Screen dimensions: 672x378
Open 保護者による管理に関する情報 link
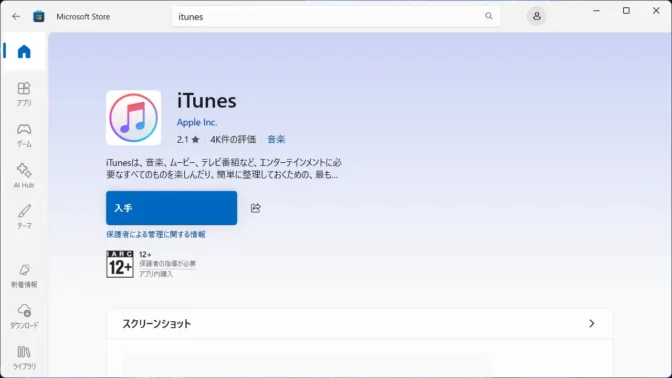pos(156,234)
